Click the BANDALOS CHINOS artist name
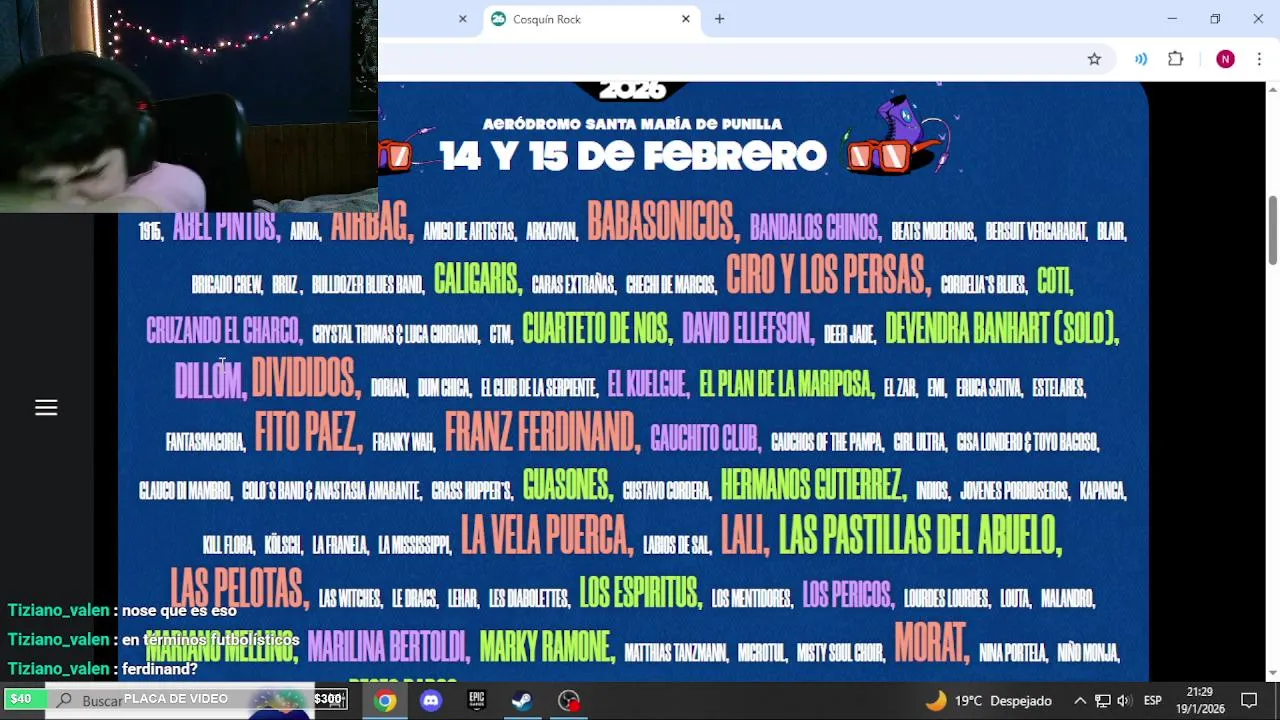 point(815,228)
